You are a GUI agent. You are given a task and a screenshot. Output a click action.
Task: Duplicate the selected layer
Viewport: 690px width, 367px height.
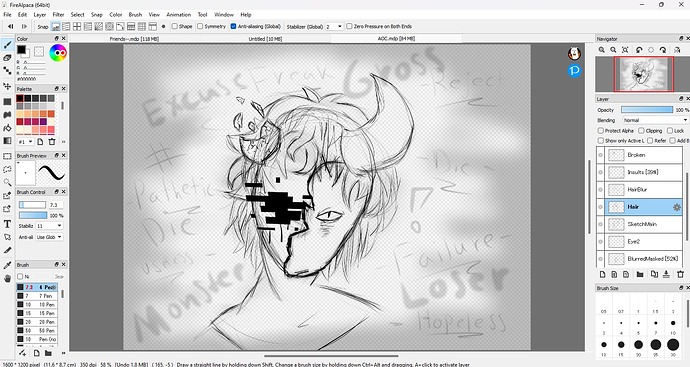(654, 274)
